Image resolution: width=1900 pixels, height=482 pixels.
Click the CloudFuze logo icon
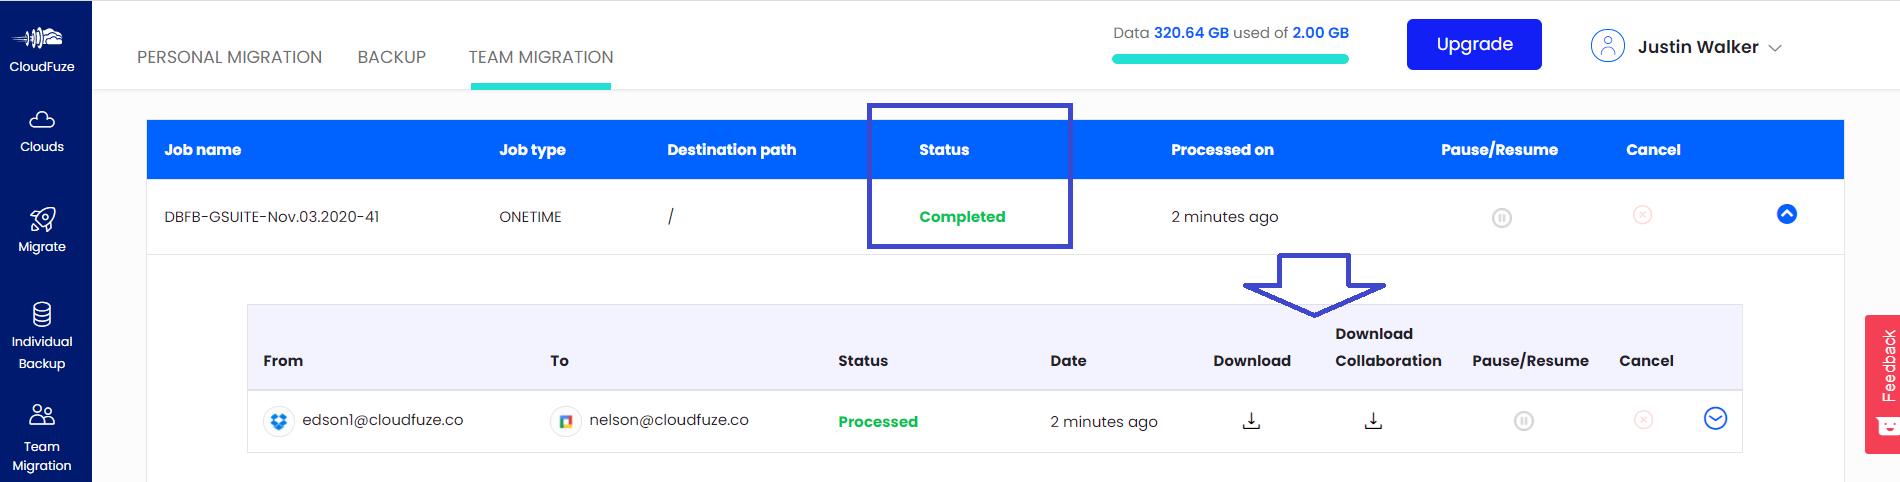point(37,39)
